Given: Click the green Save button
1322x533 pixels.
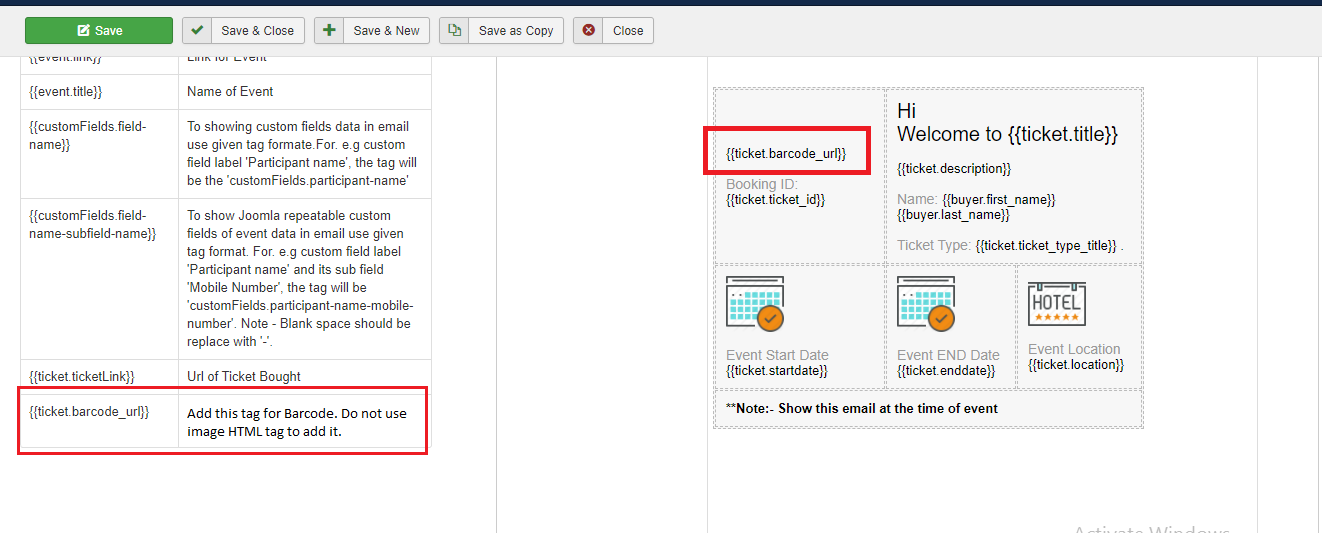Looking at the screenshot, I should pos(98,30).
